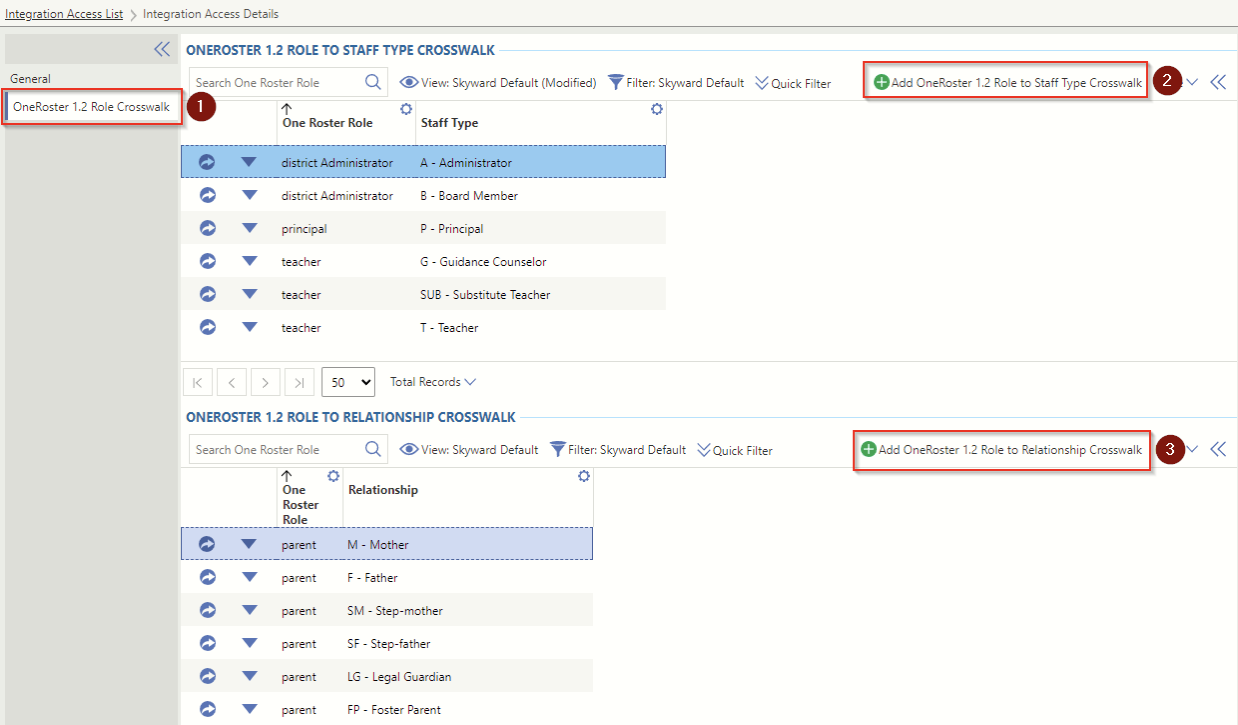This screenshot has width=1238, height=725.
Task: Expand the P - Principal row menu
Action: pyautogui.click(x=249, y=228)
